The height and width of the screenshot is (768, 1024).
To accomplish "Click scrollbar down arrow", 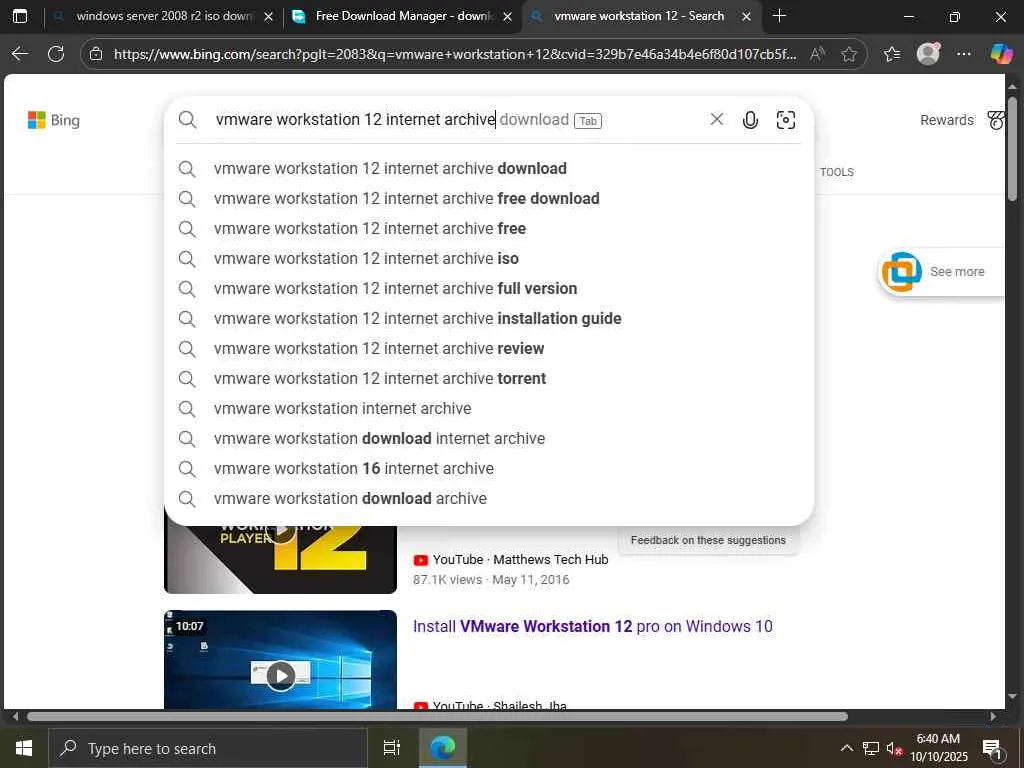I will pos(1012,696).
